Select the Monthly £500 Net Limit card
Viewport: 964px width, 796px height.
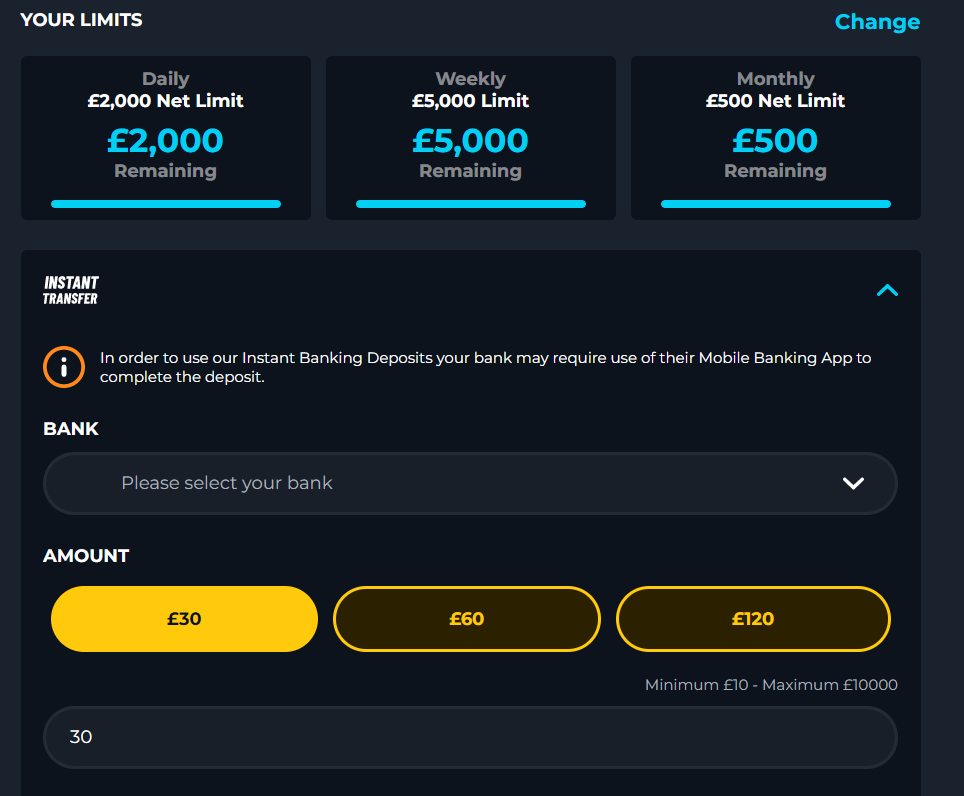[x=776, y=138]
